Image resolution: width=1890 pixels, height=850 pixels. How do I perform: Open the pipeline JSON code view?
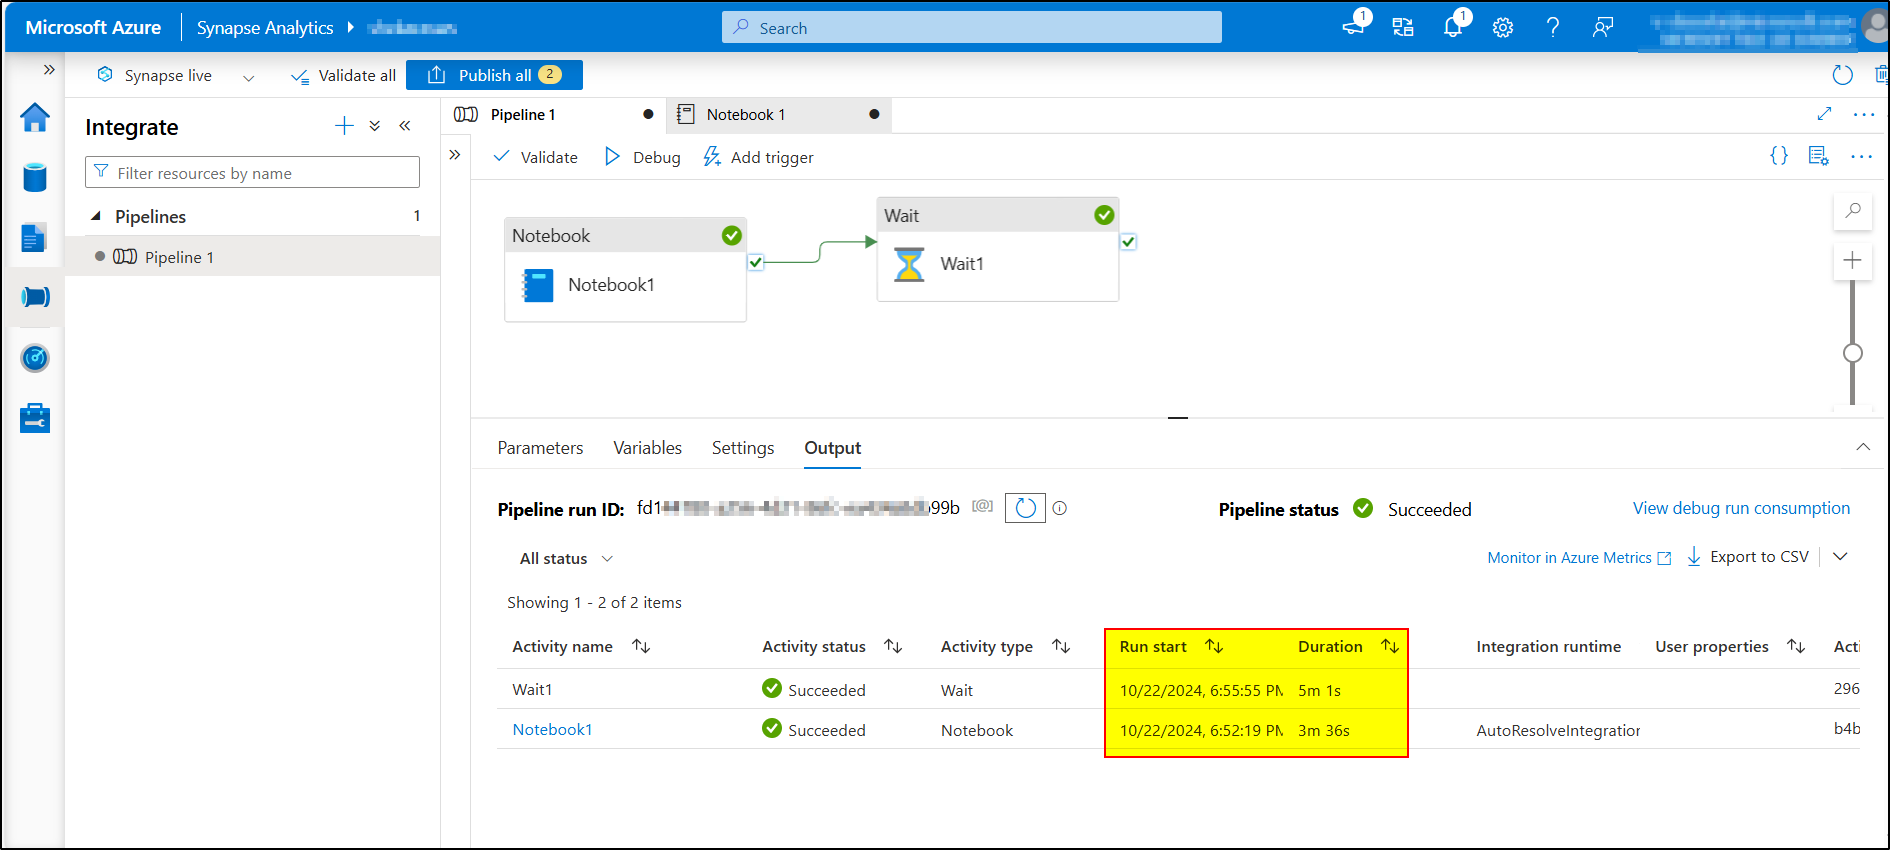point(1779,155)
